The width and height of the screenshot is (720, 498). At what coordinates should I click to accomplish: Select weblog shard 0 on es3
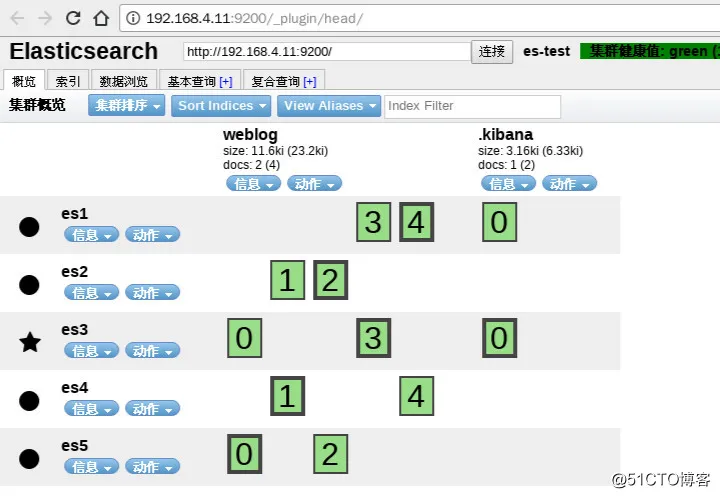(x=244, y=338)
